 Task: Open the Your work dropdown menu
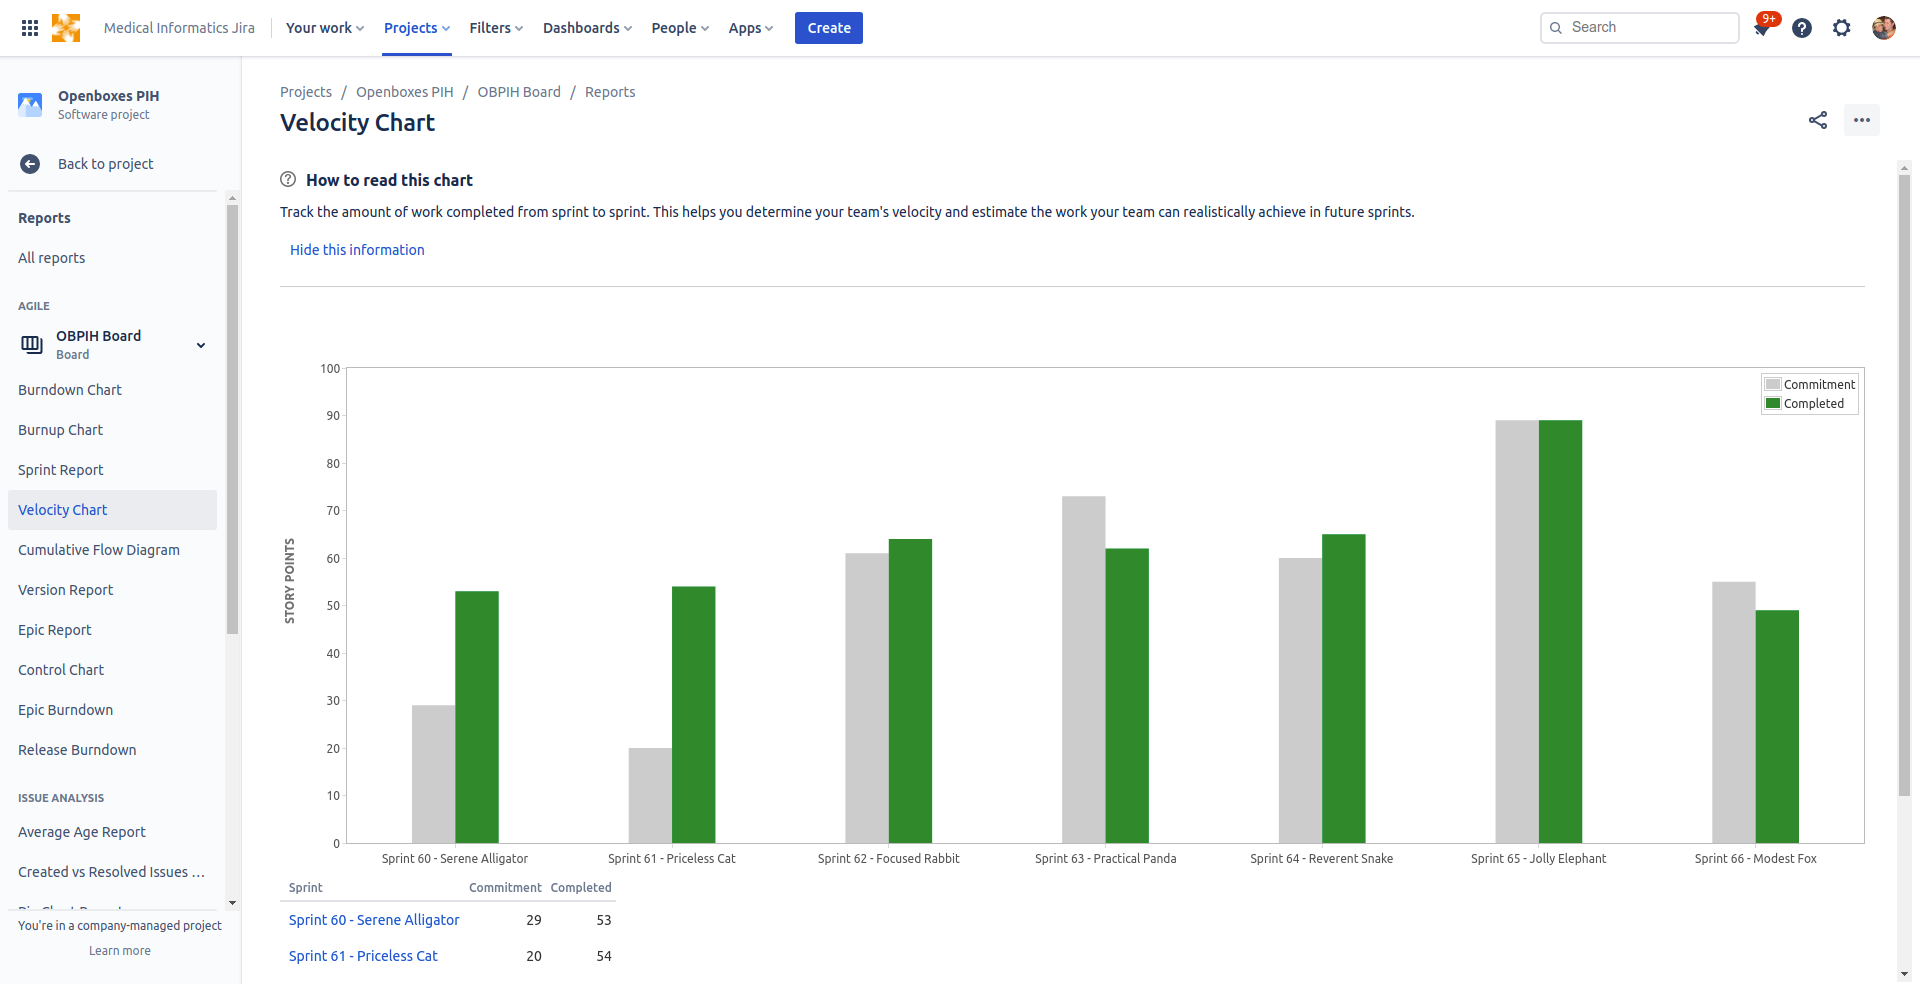point(325,28)
